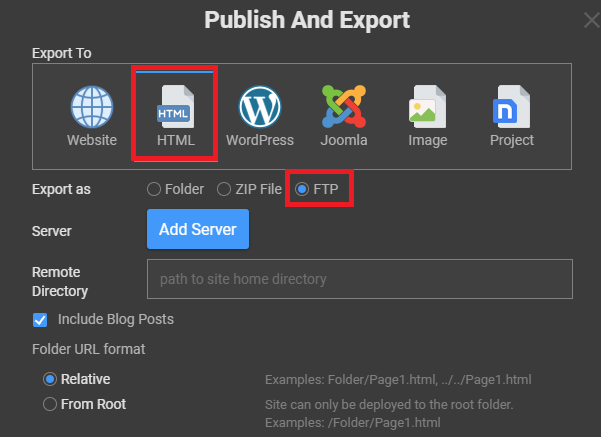Click 'Site can only be deployed' note
The height and width of the screenshot is (437, 601).
click(389, 405)
